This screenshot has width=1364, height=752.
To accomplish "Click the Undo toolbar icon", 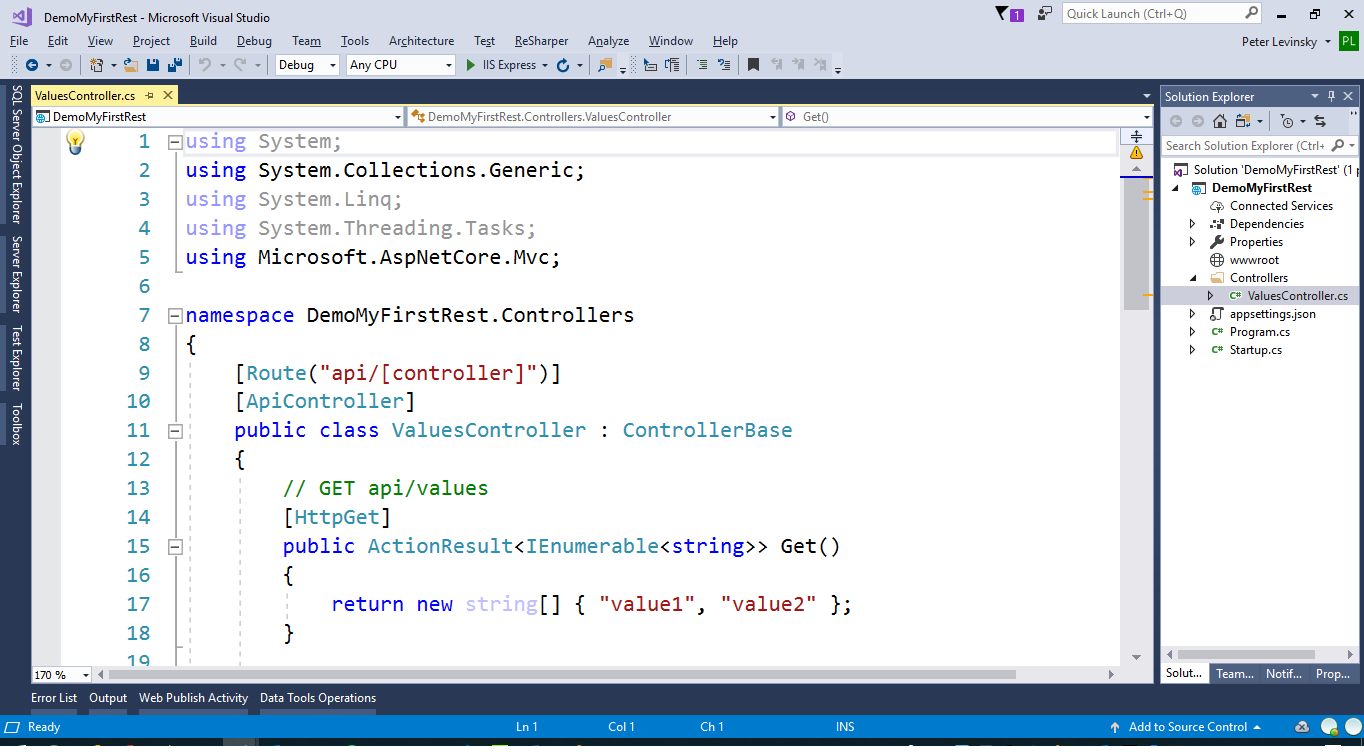I will 205,65.
